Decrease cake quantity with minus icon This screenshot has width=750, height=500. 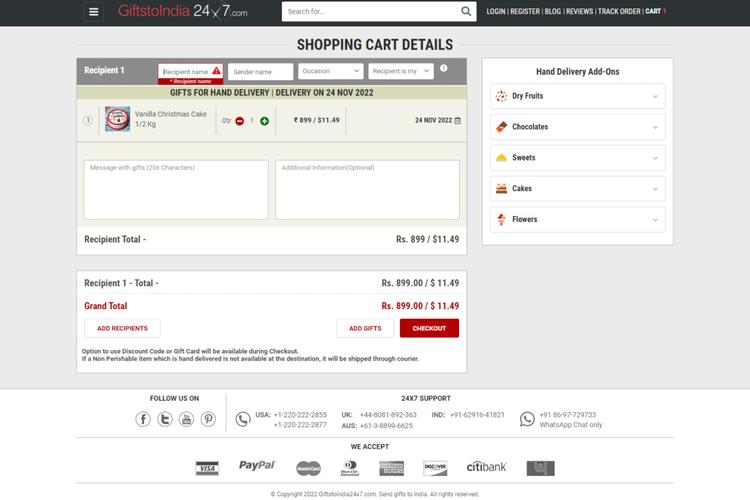tap(240, 121)
